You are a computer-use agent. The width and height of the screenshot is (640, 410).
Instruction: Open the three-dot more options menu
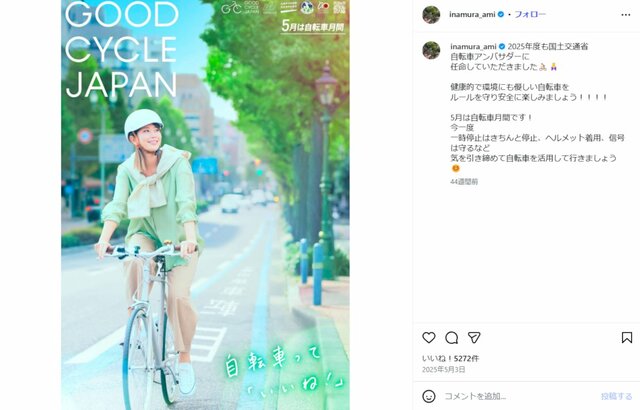626,15
